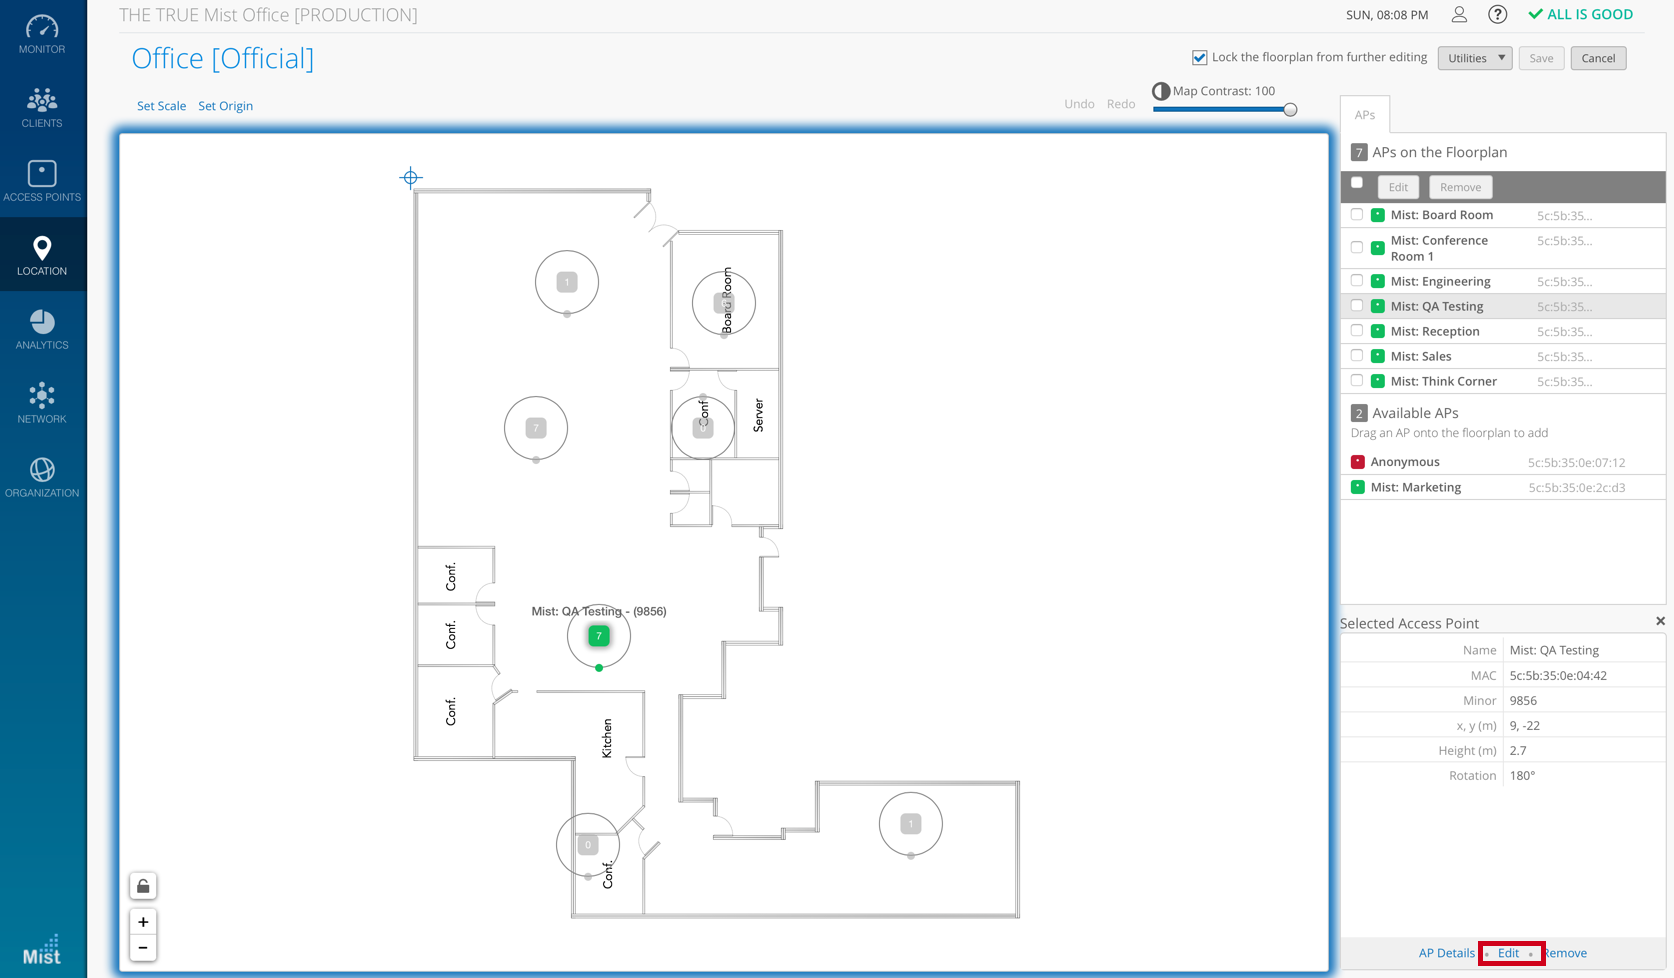Expand the Utilities dropdown
Image resolution: width=1674 pixels, height=978 pixels.
1474,58
